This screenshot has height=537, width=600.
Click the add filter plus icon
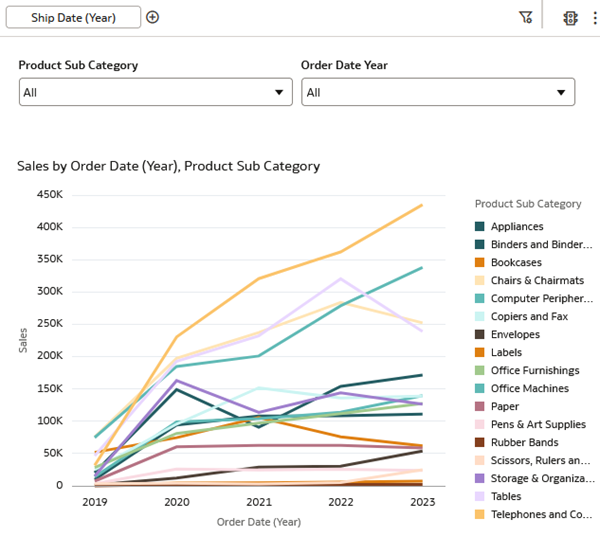[152, 17]
